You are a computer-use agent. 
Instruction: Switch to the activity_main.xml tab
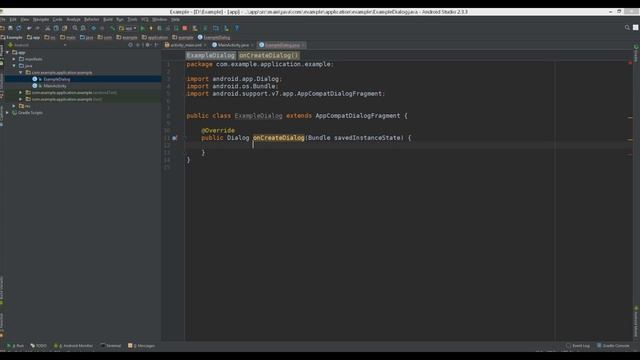186,45
